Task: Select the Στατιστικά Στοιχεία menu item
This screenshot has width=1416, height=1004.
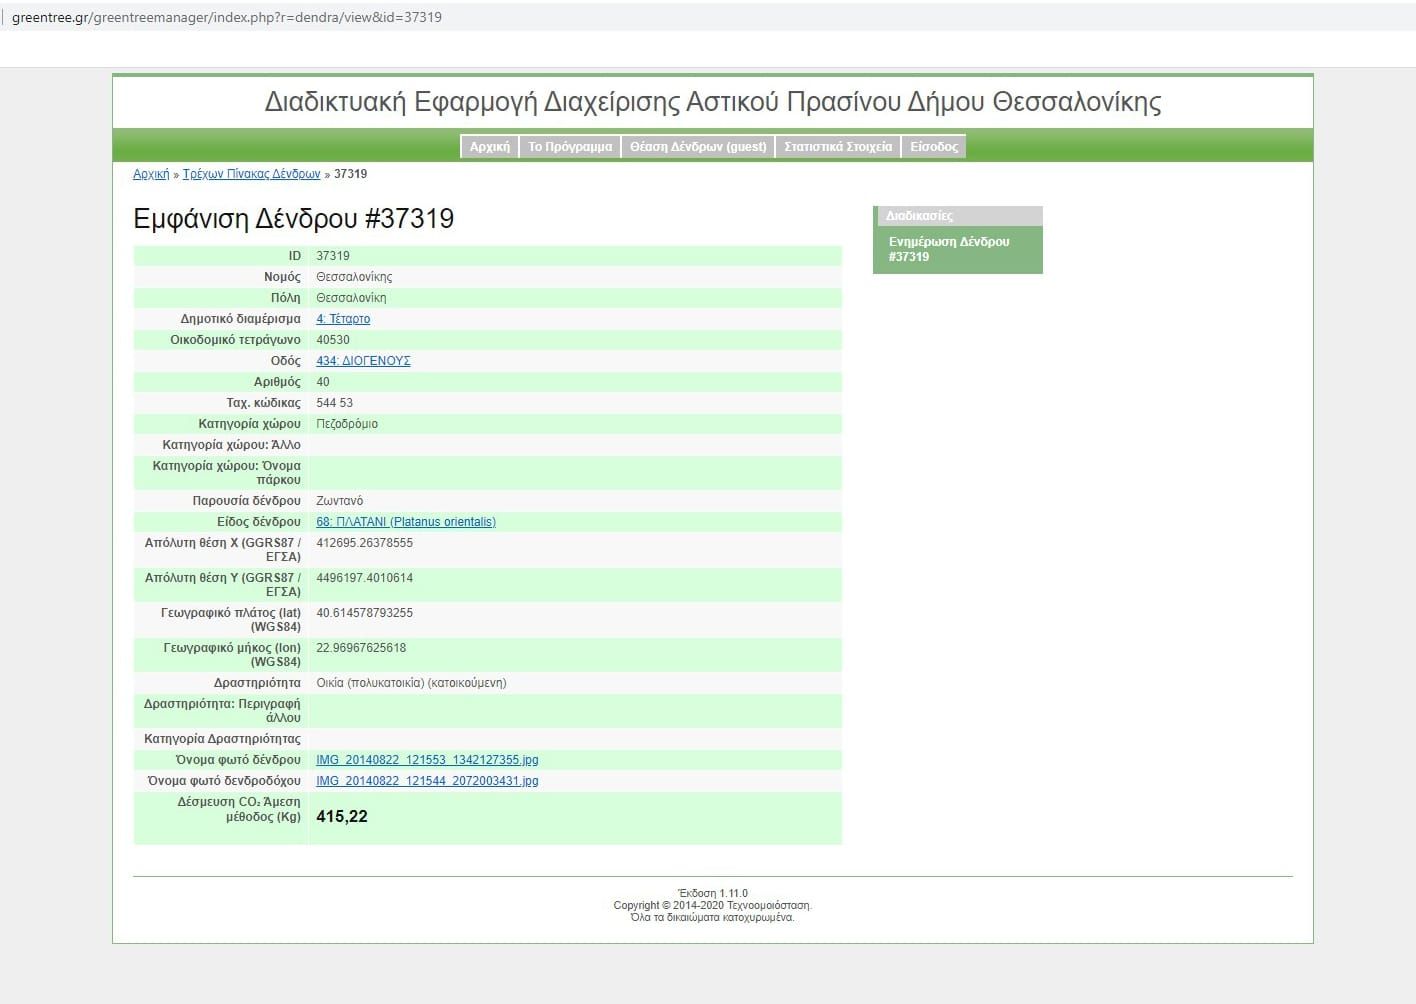Action: pos(838,147)
